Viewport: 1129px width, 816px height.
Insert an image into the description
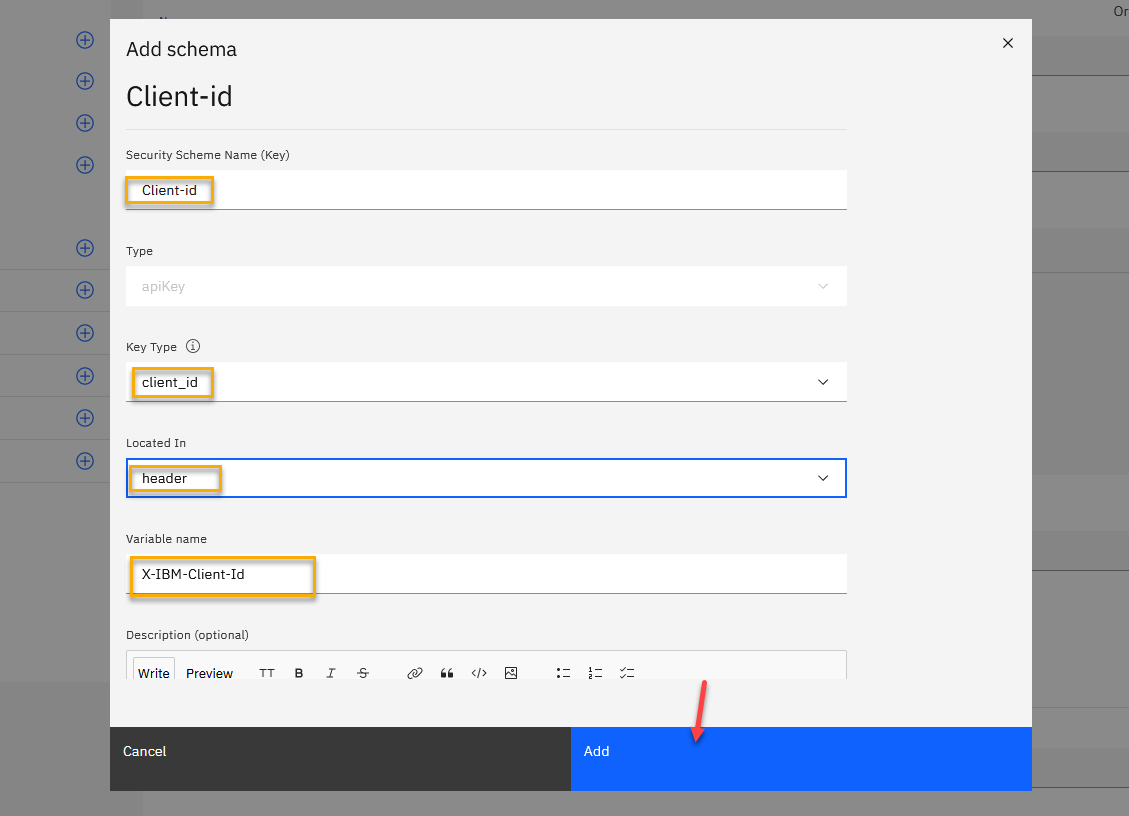point(511,673)
